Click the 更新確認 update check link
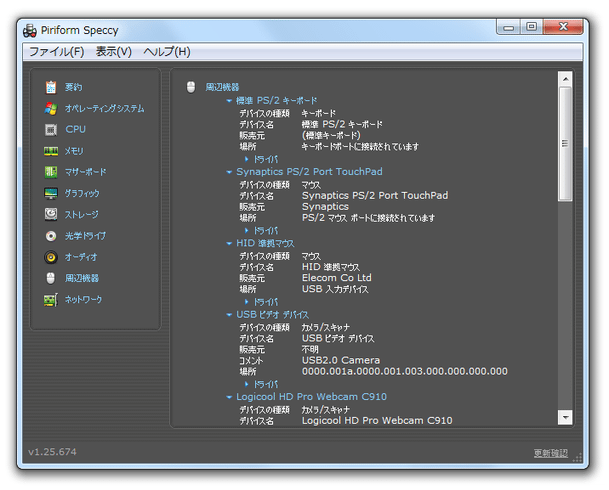Screen dimensions: 609x490 click(550, 453)
